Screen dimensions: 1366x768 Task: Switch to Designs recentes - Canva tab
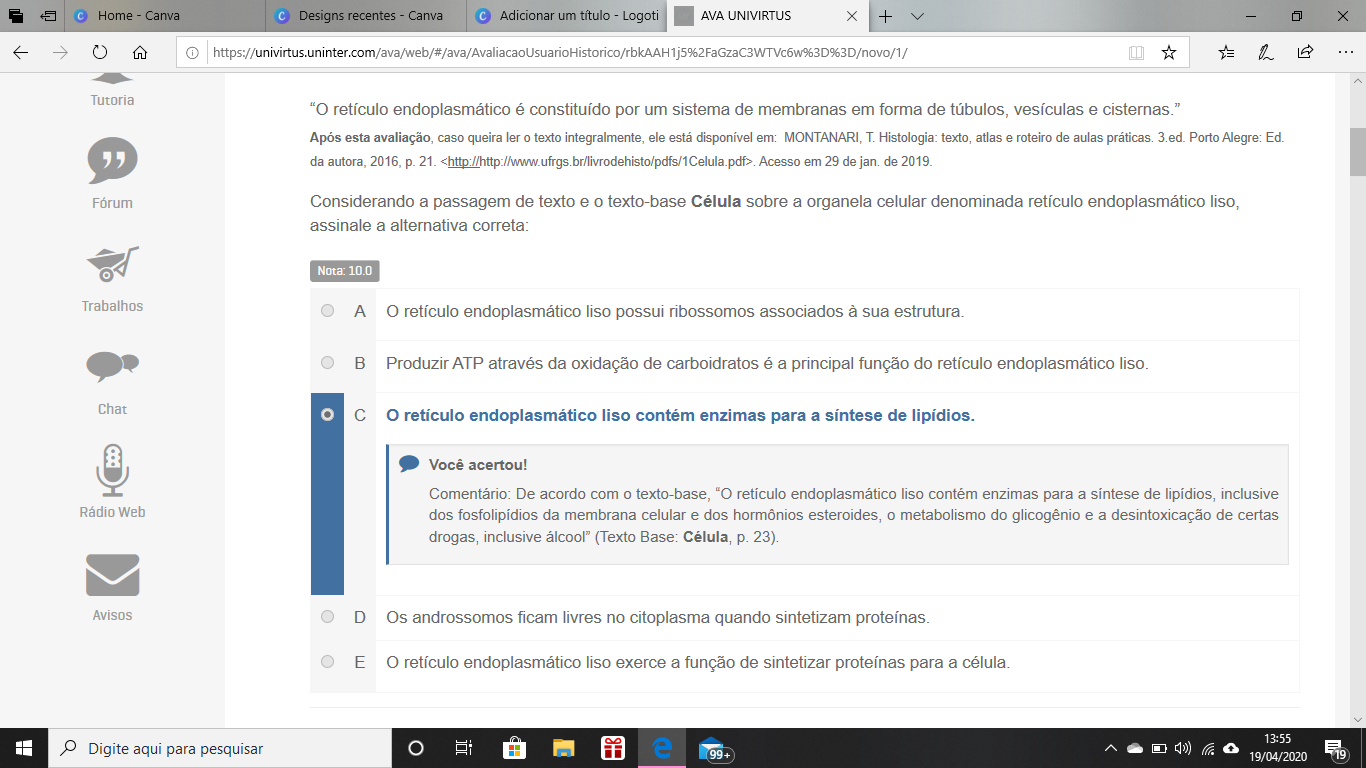[x=370, y=16]
